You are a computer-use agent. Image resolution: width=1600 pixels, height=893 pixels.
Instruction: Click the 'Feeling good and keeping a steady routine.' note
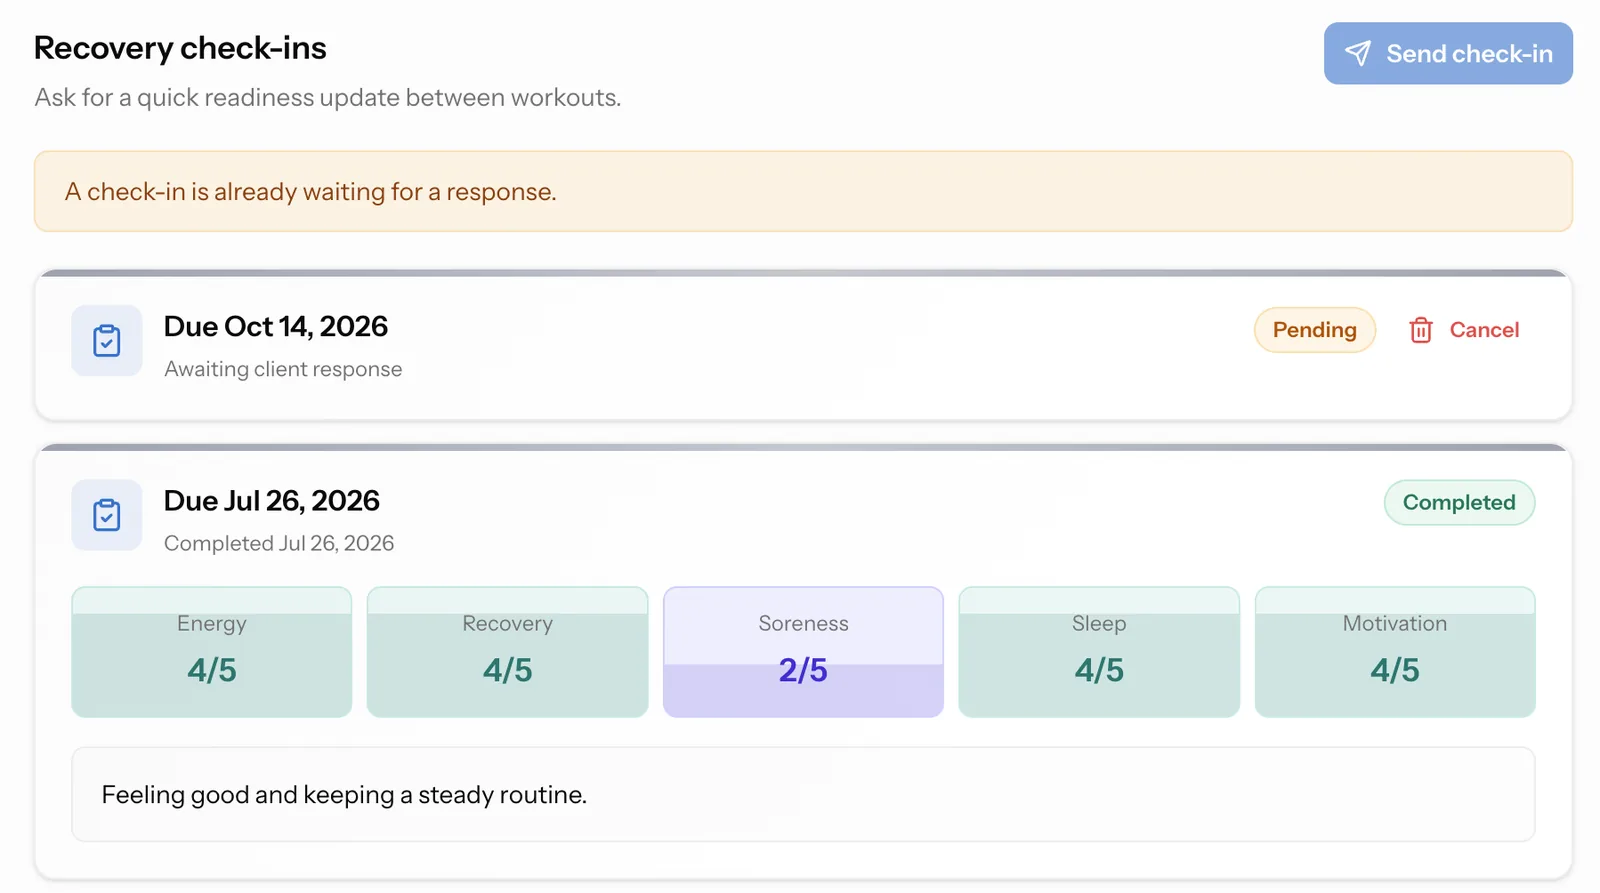803,795
